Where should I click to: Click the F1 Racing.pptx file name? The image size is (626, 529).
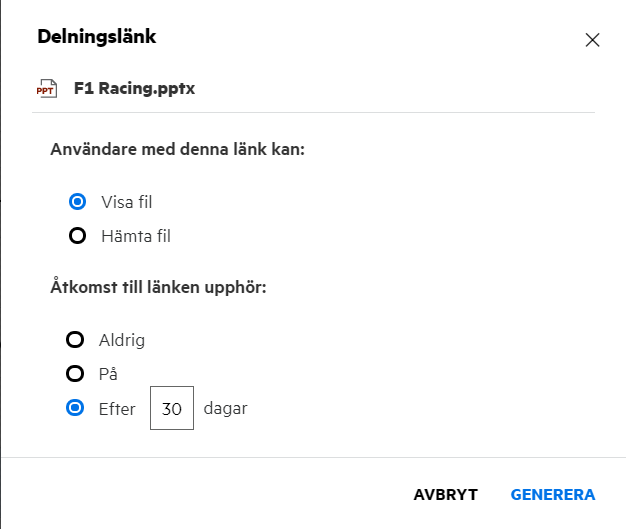[134, 88]
